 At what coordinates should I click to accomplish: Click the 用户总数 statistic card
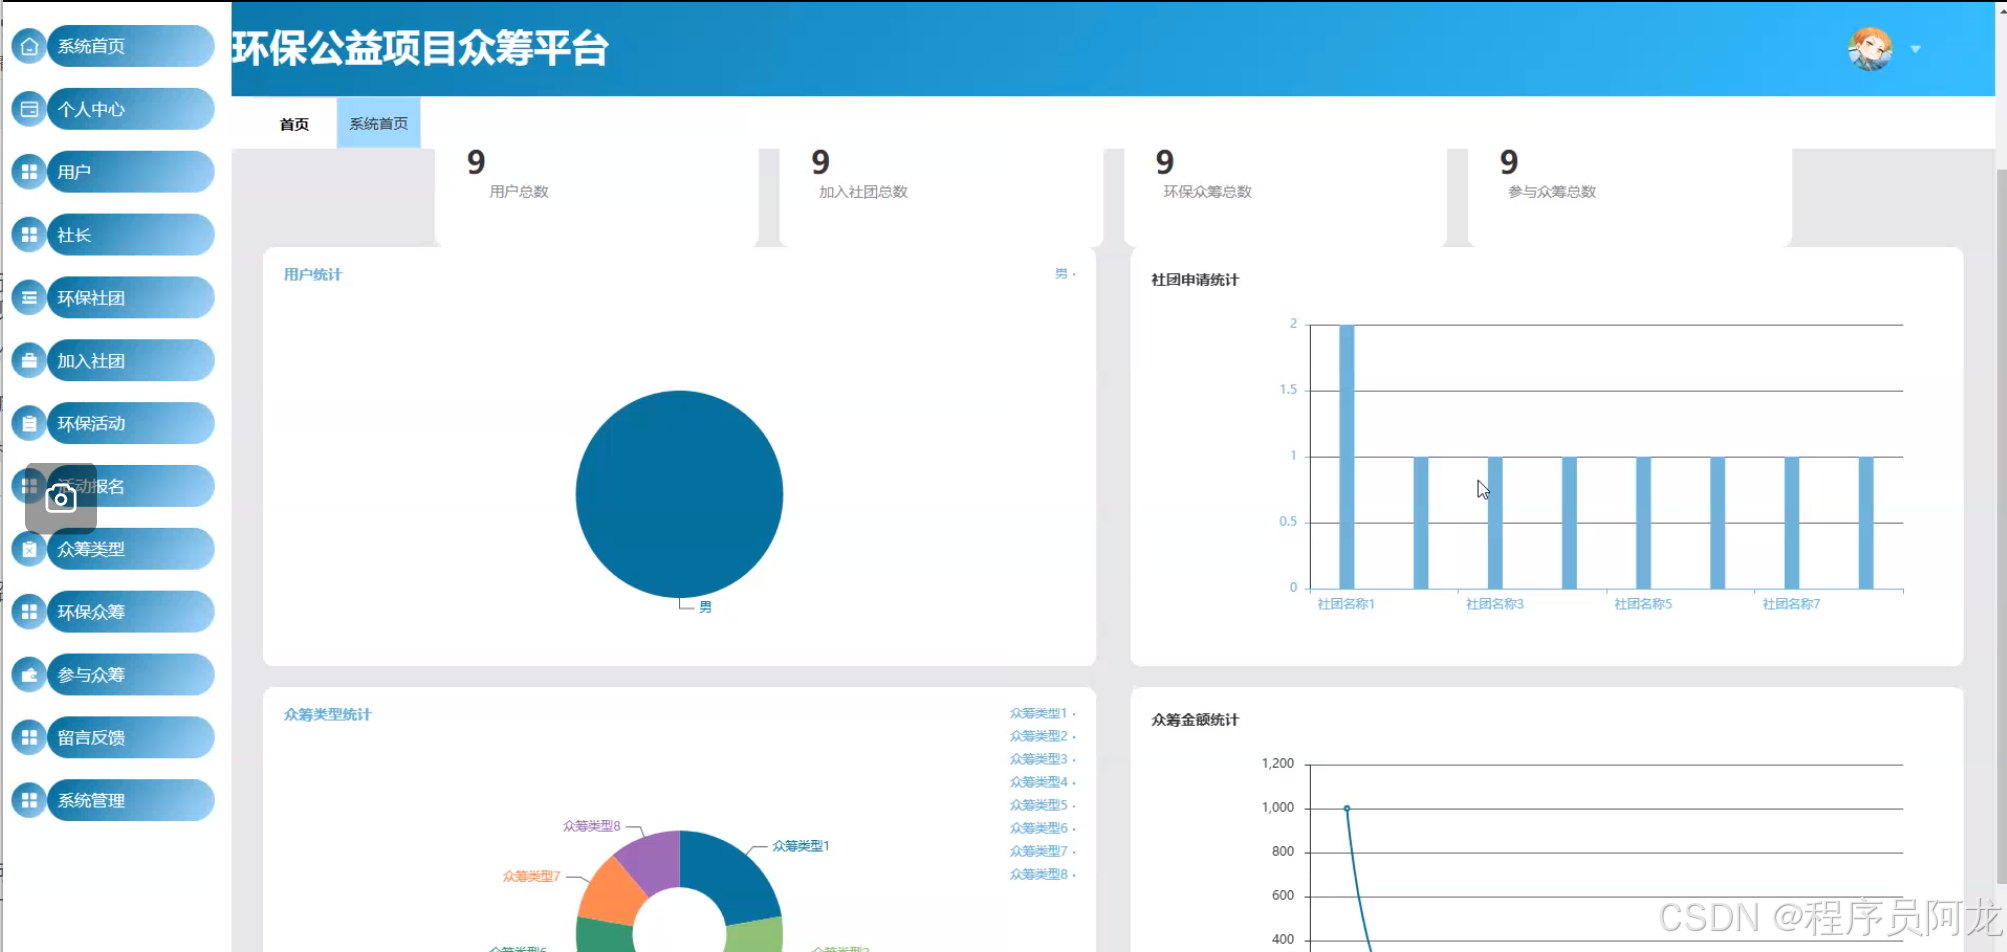[597, 196]
